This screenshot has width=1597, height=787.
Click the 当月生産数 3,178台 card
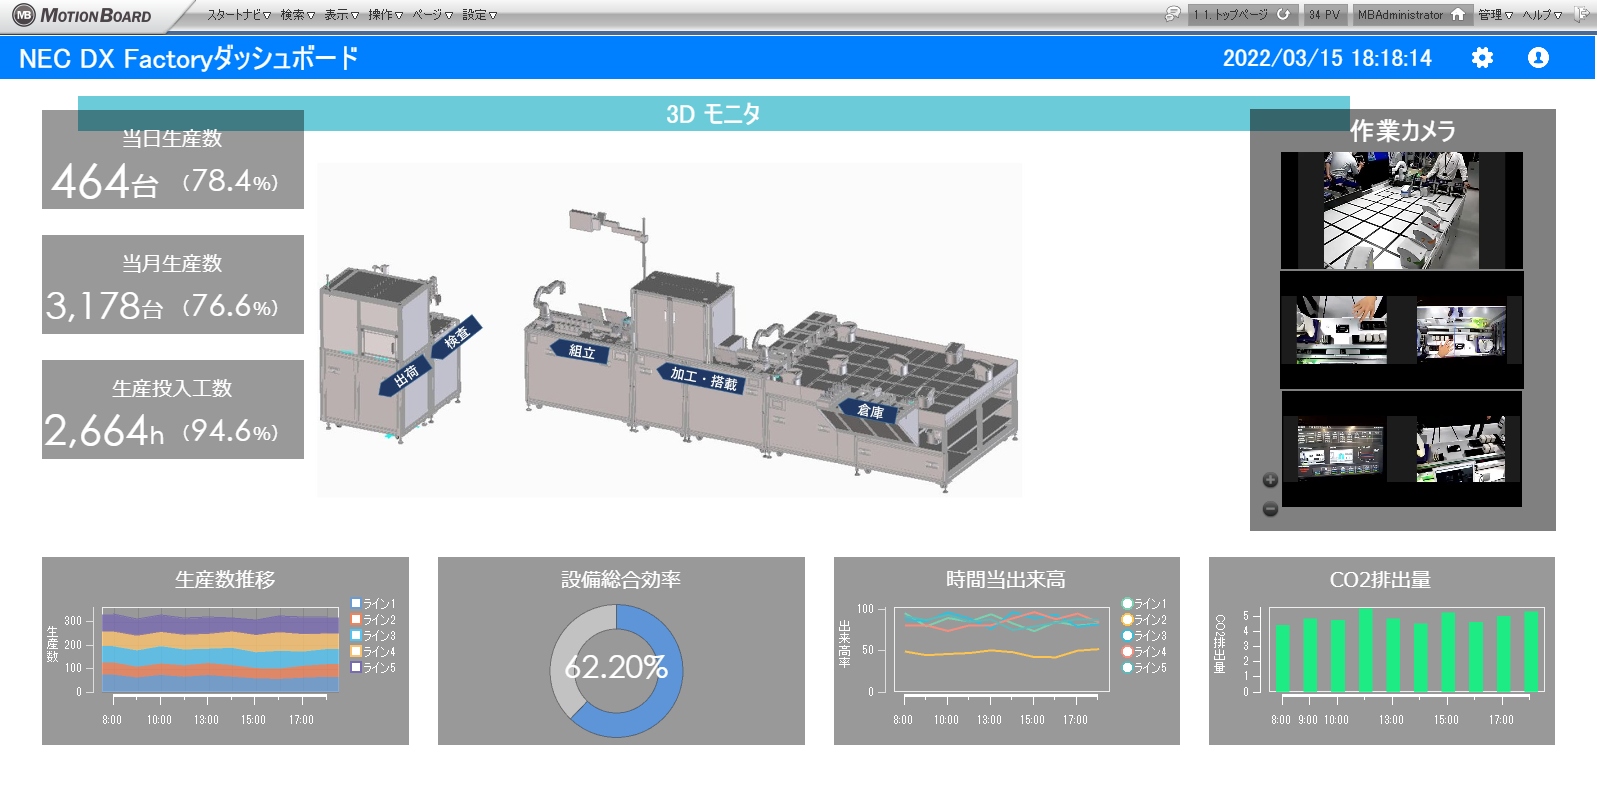173,285
